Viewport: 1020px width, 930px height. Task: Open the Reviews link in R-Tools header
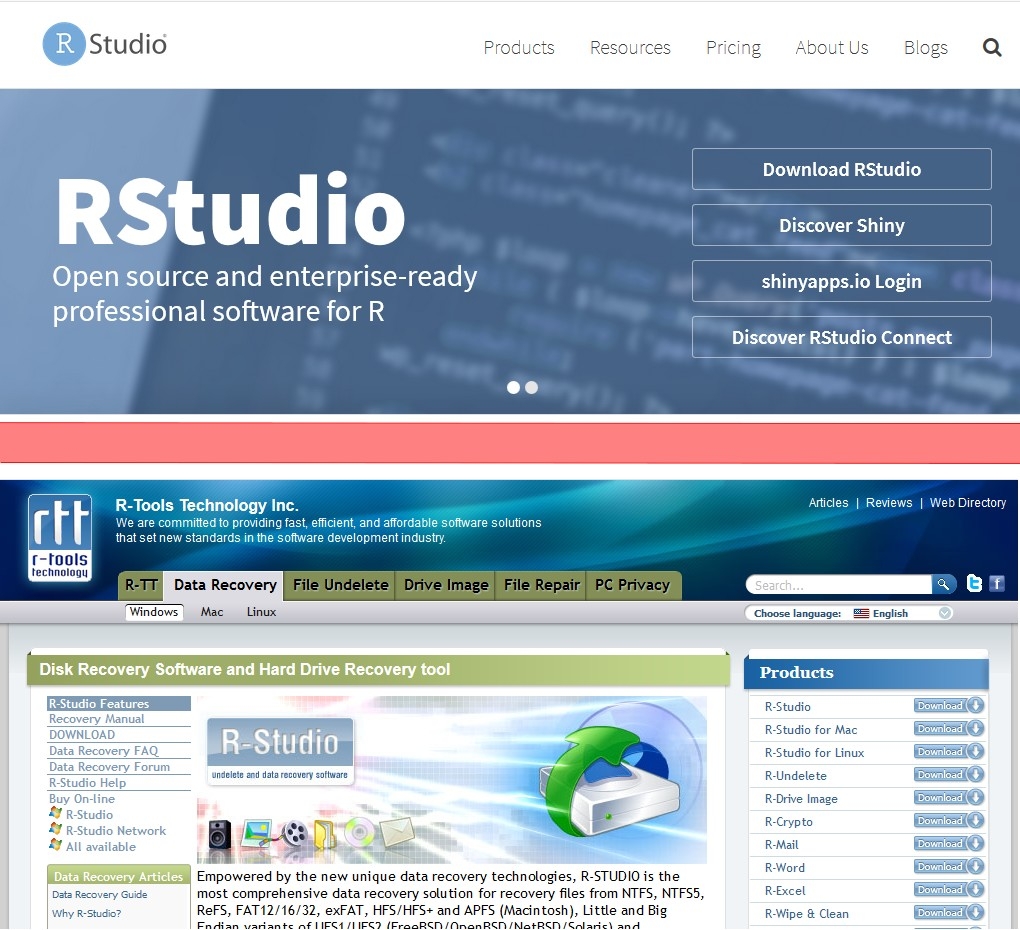[889, 503]
